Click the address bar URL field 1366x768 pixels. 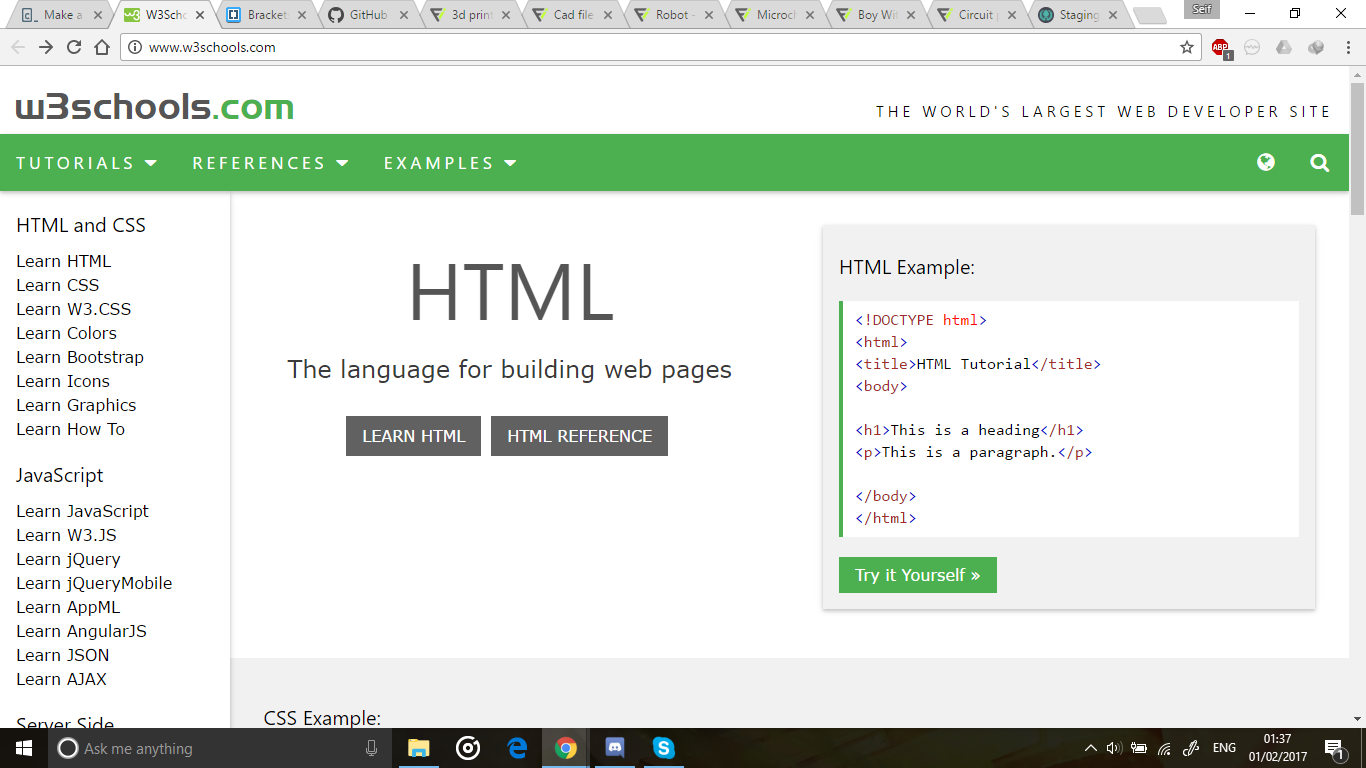[660, 47]
